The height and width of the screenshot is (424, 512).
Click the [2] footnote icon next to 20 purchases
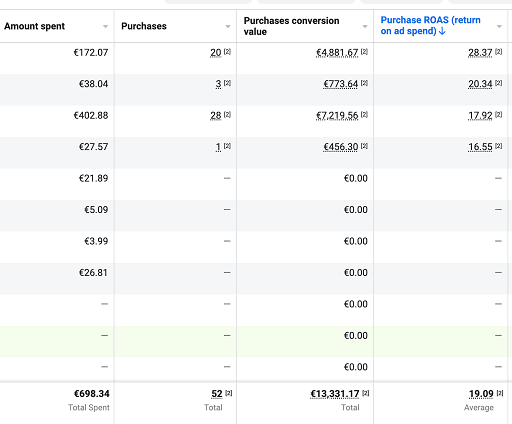(227, 52)
